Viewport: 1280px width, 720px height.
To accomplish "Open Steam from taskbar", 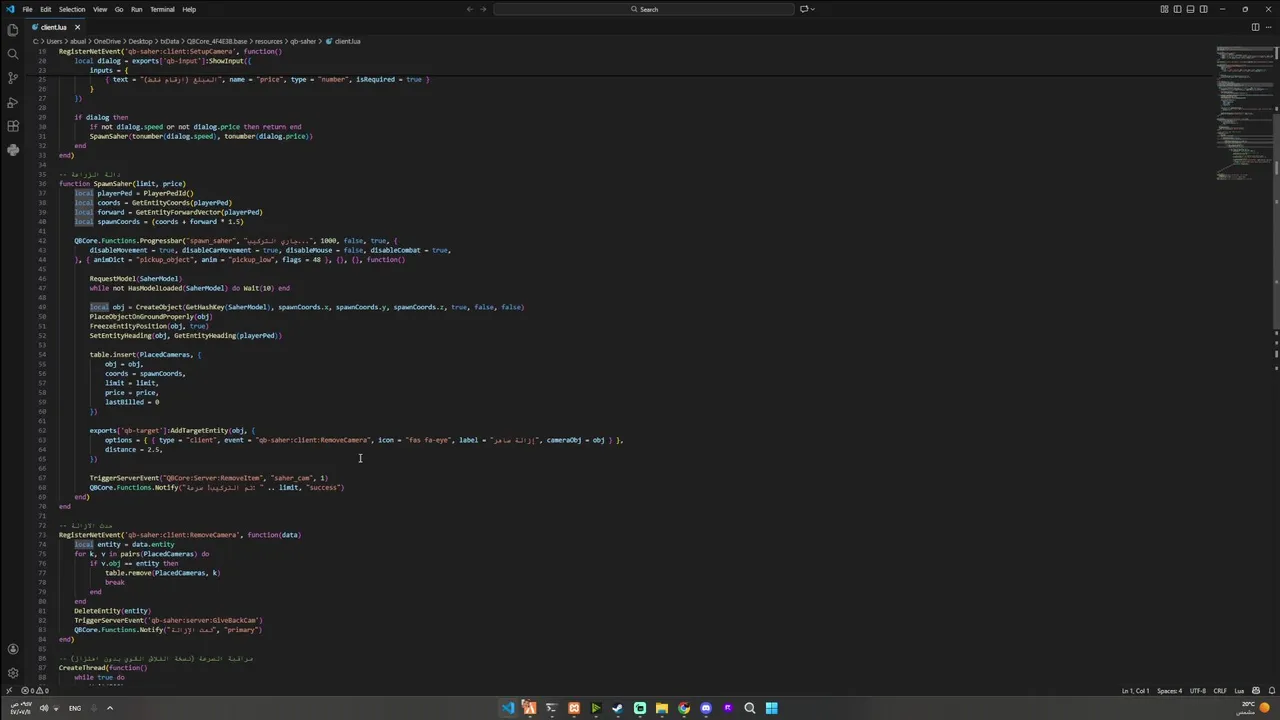I will [618, 708].
